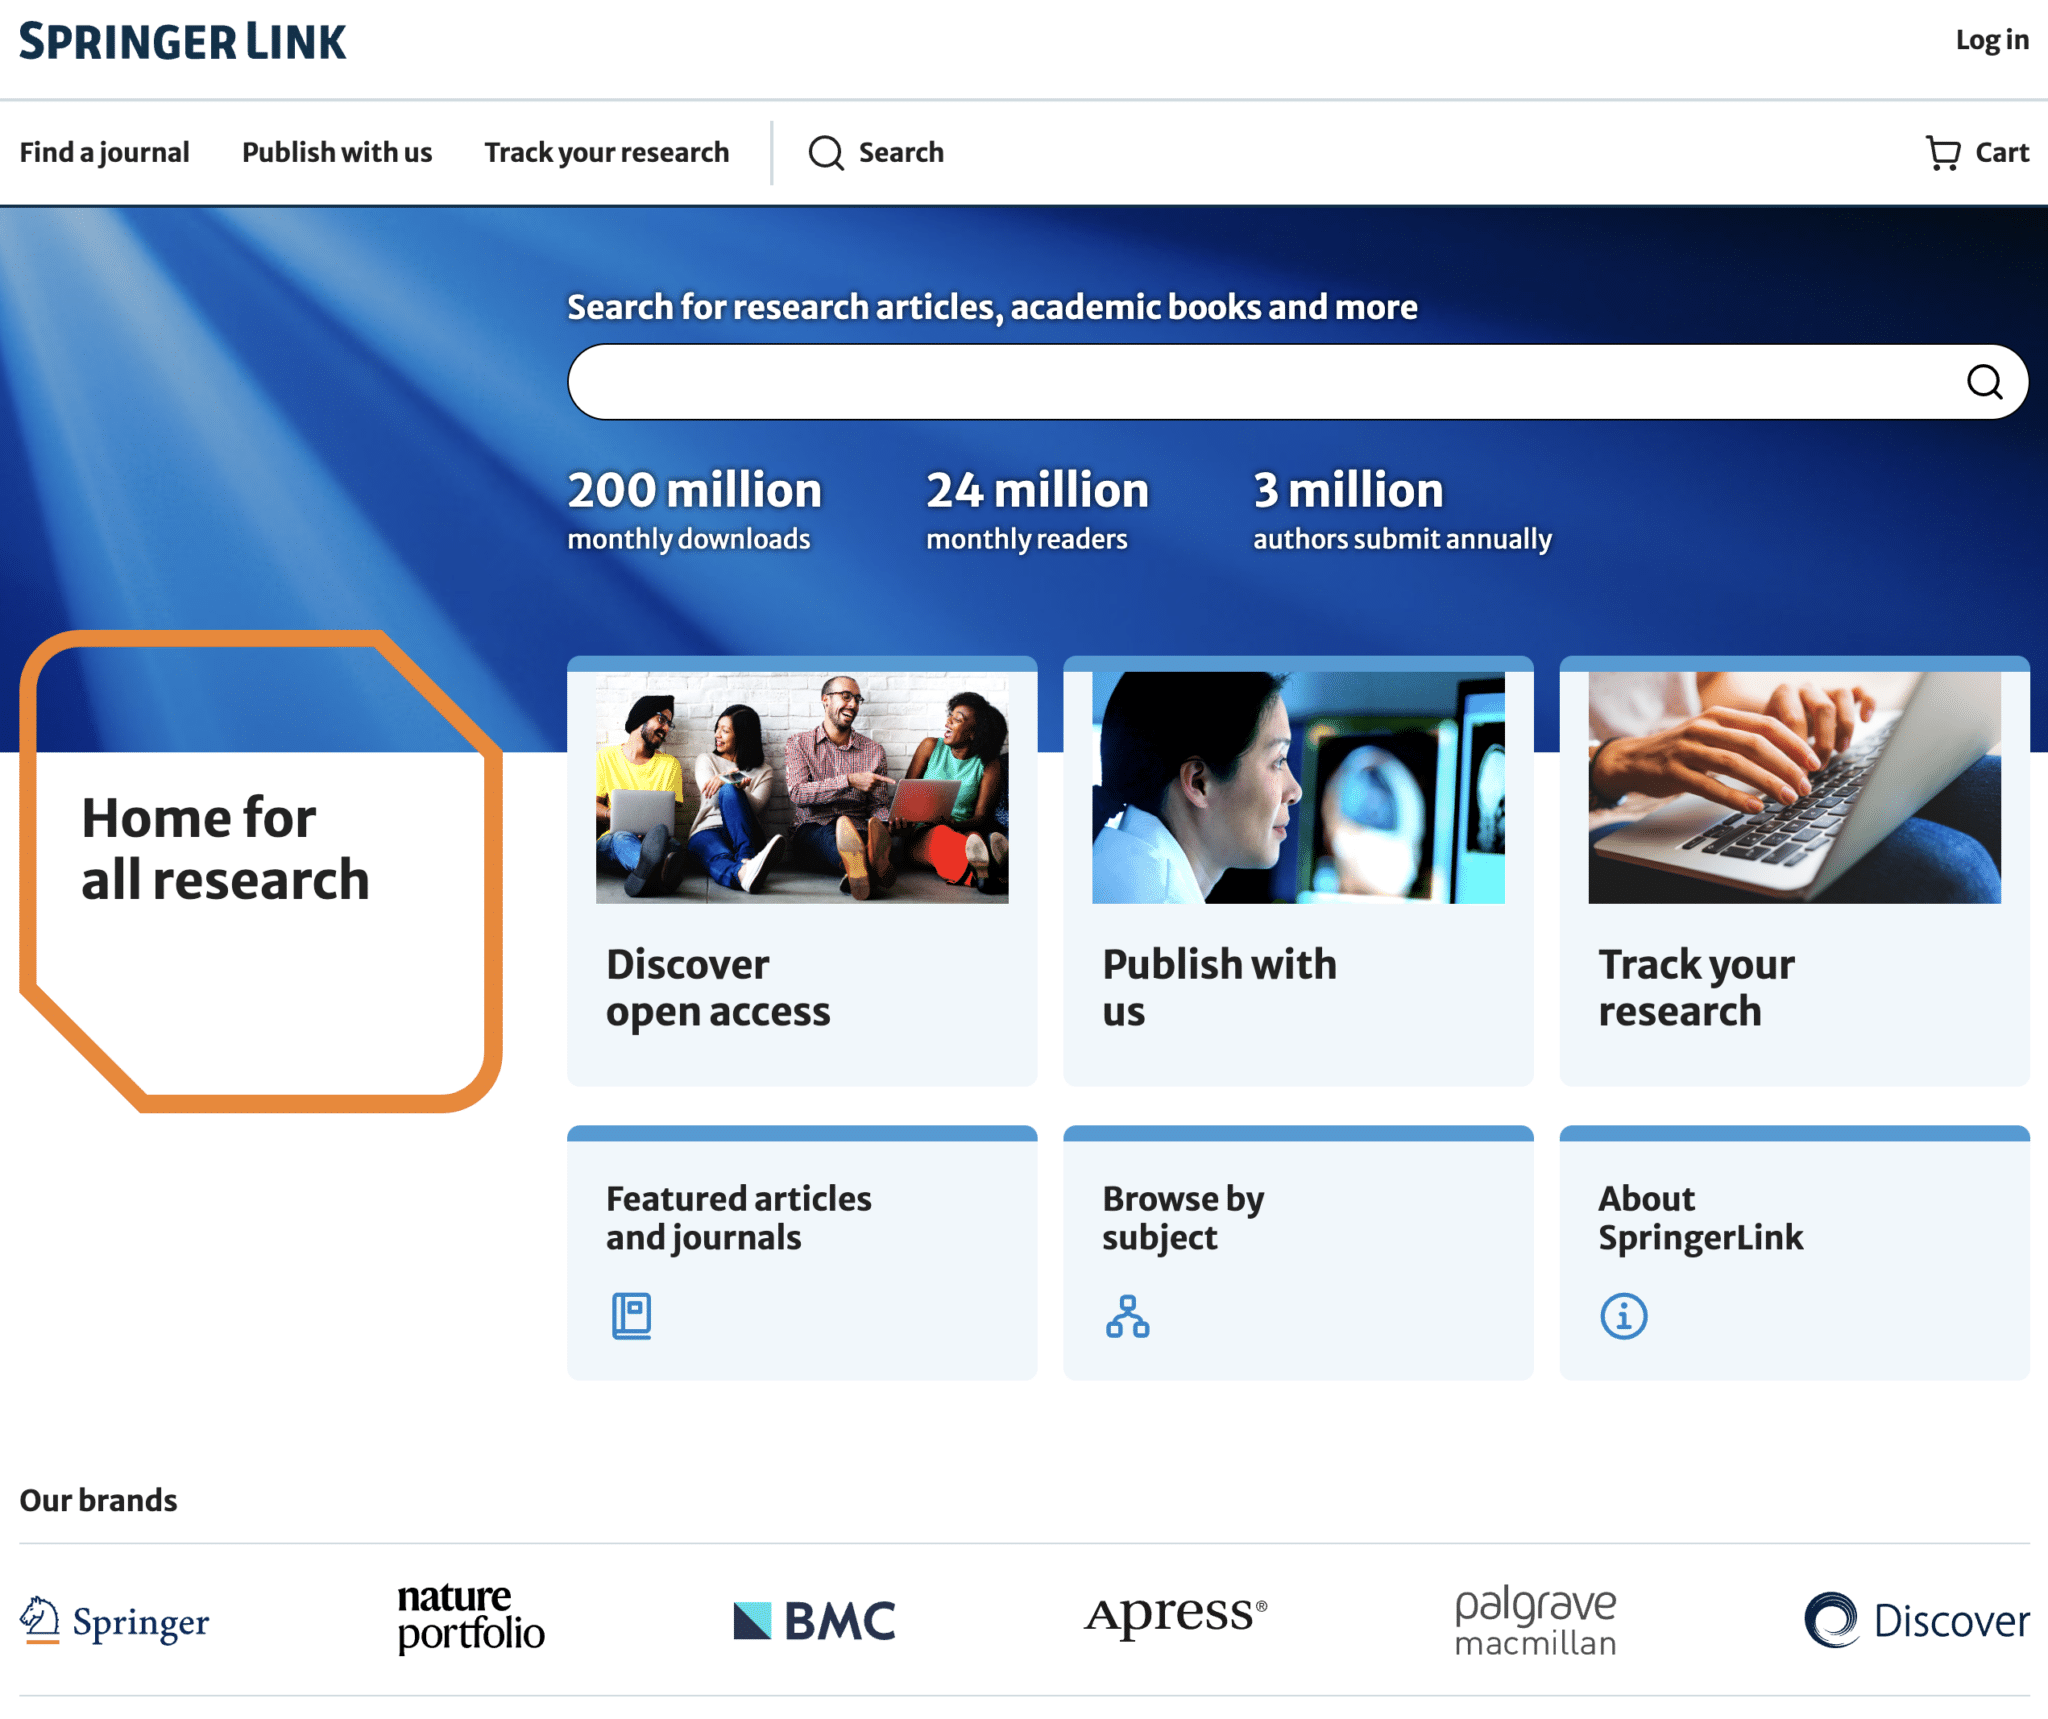Open the Apress brand logo
The height and width of the screenshot is (1719, 2048).
[x=1176, y=1614]
